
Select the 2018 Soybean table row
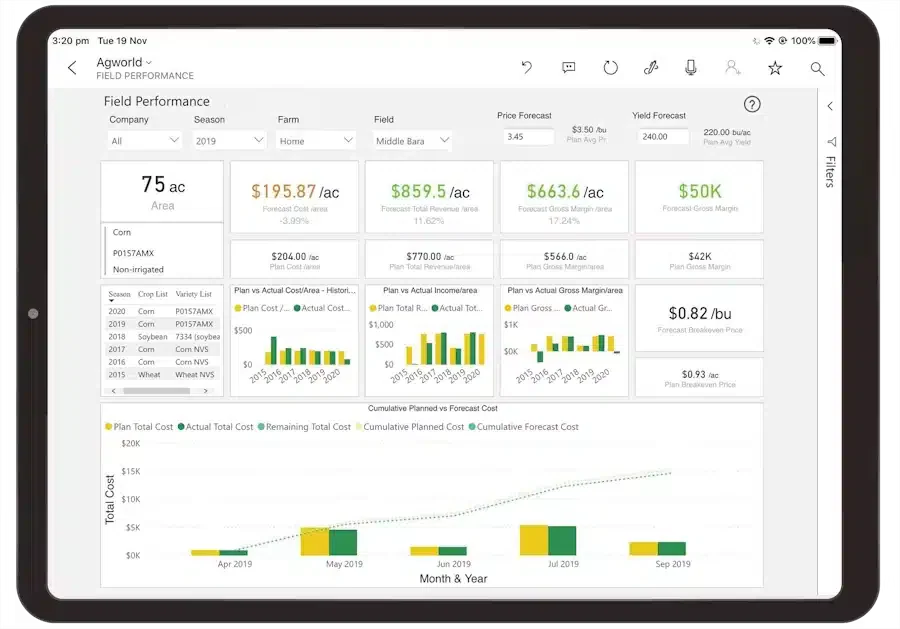(x=162, y=337)
